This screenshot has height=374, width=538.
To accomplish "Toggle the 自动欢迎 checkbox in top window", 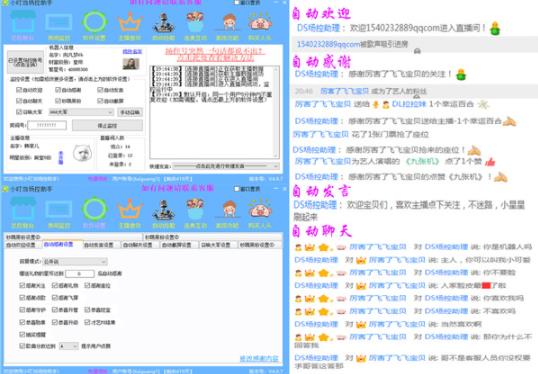I will coord(19,90).
